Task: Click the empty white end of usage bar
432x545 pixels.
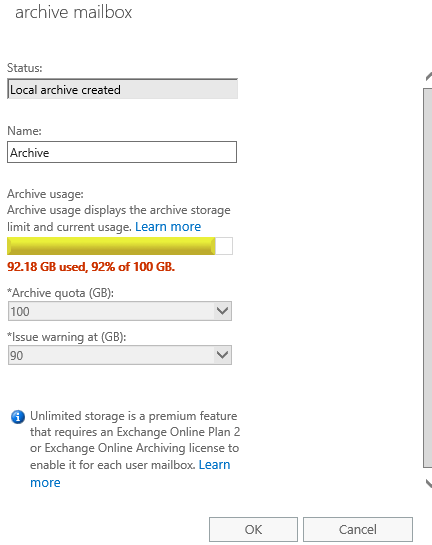Action: (x=224, y=246)
